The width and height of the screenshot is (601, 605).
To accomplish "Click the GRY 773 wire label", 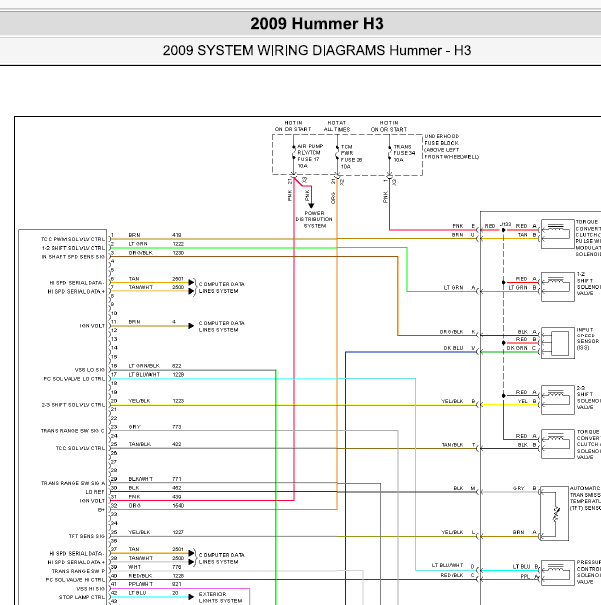I will (155, 427).
